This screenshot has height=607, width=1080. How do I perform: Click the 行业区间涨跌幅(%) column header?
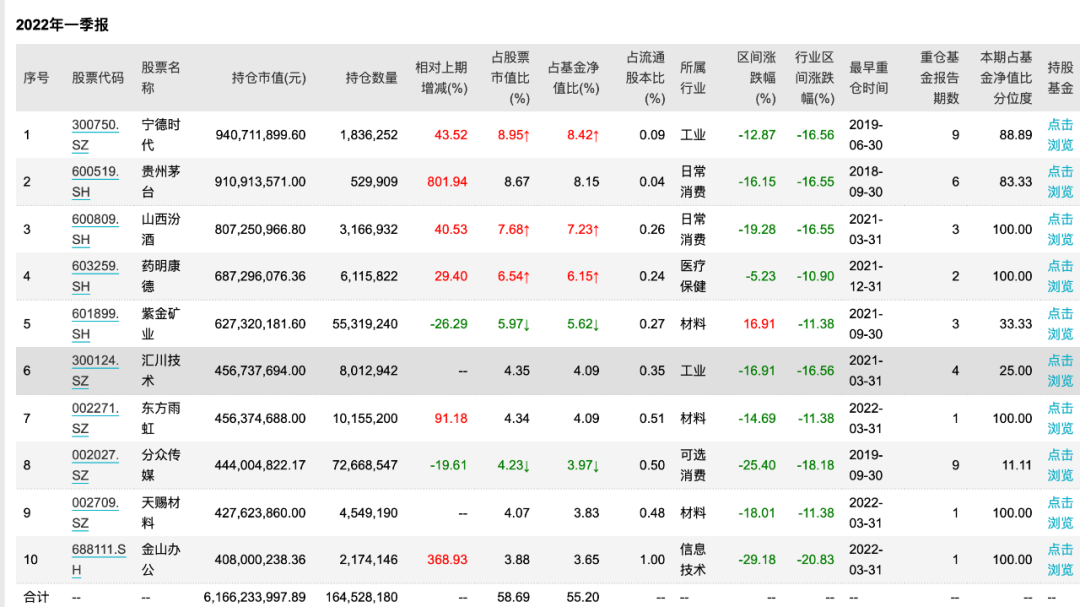pyautogui.click(x=815, y=78)
